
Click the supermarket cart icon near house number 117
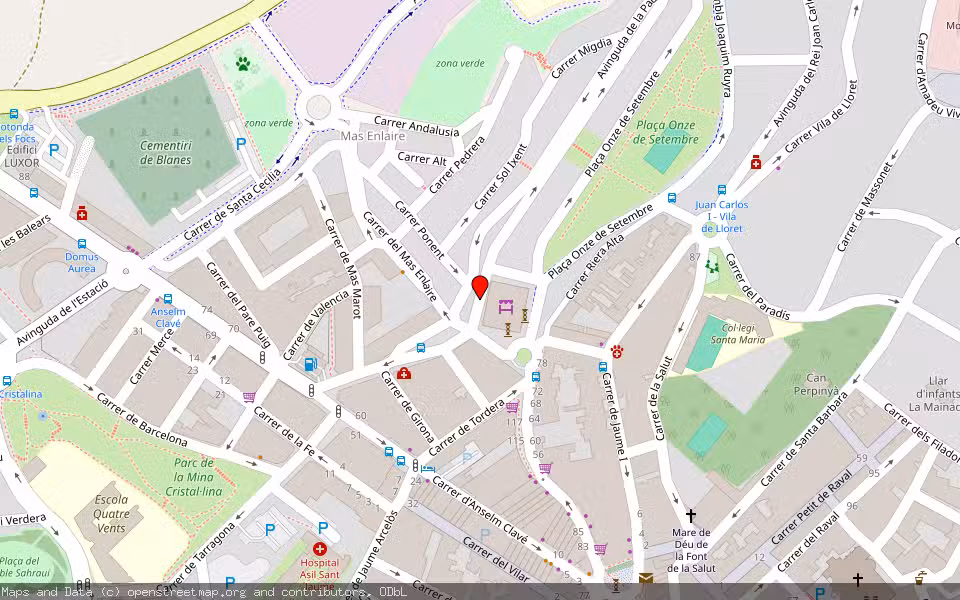512,406
